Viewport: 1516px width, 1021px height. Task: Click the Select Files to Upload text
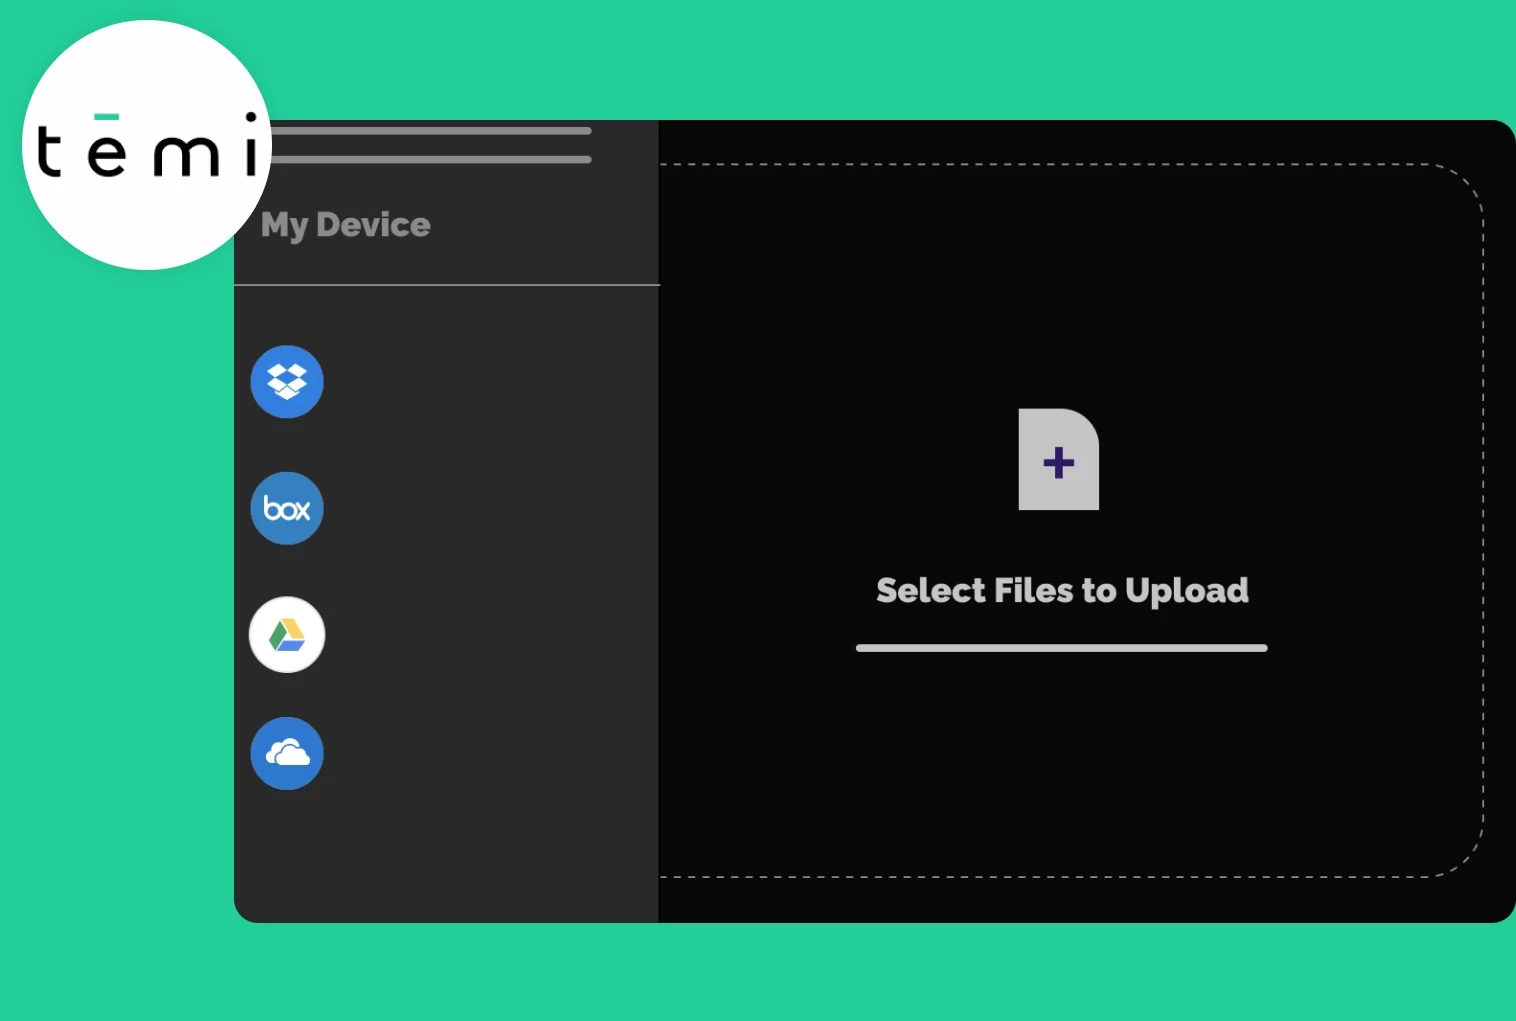point(1062,591)
